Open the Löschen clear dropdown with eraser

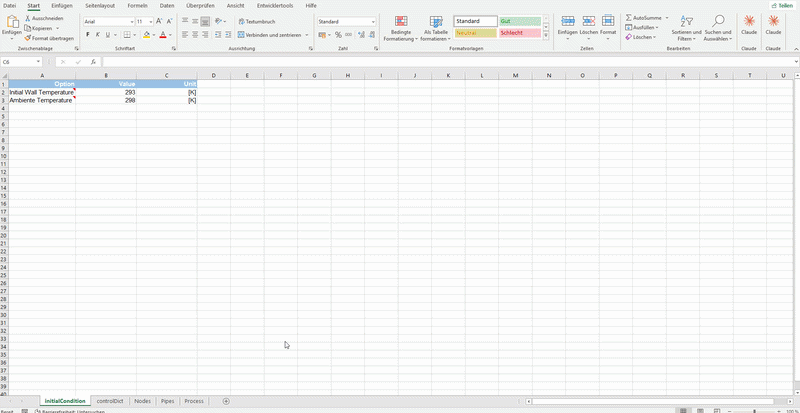click(x=640, y=37)
